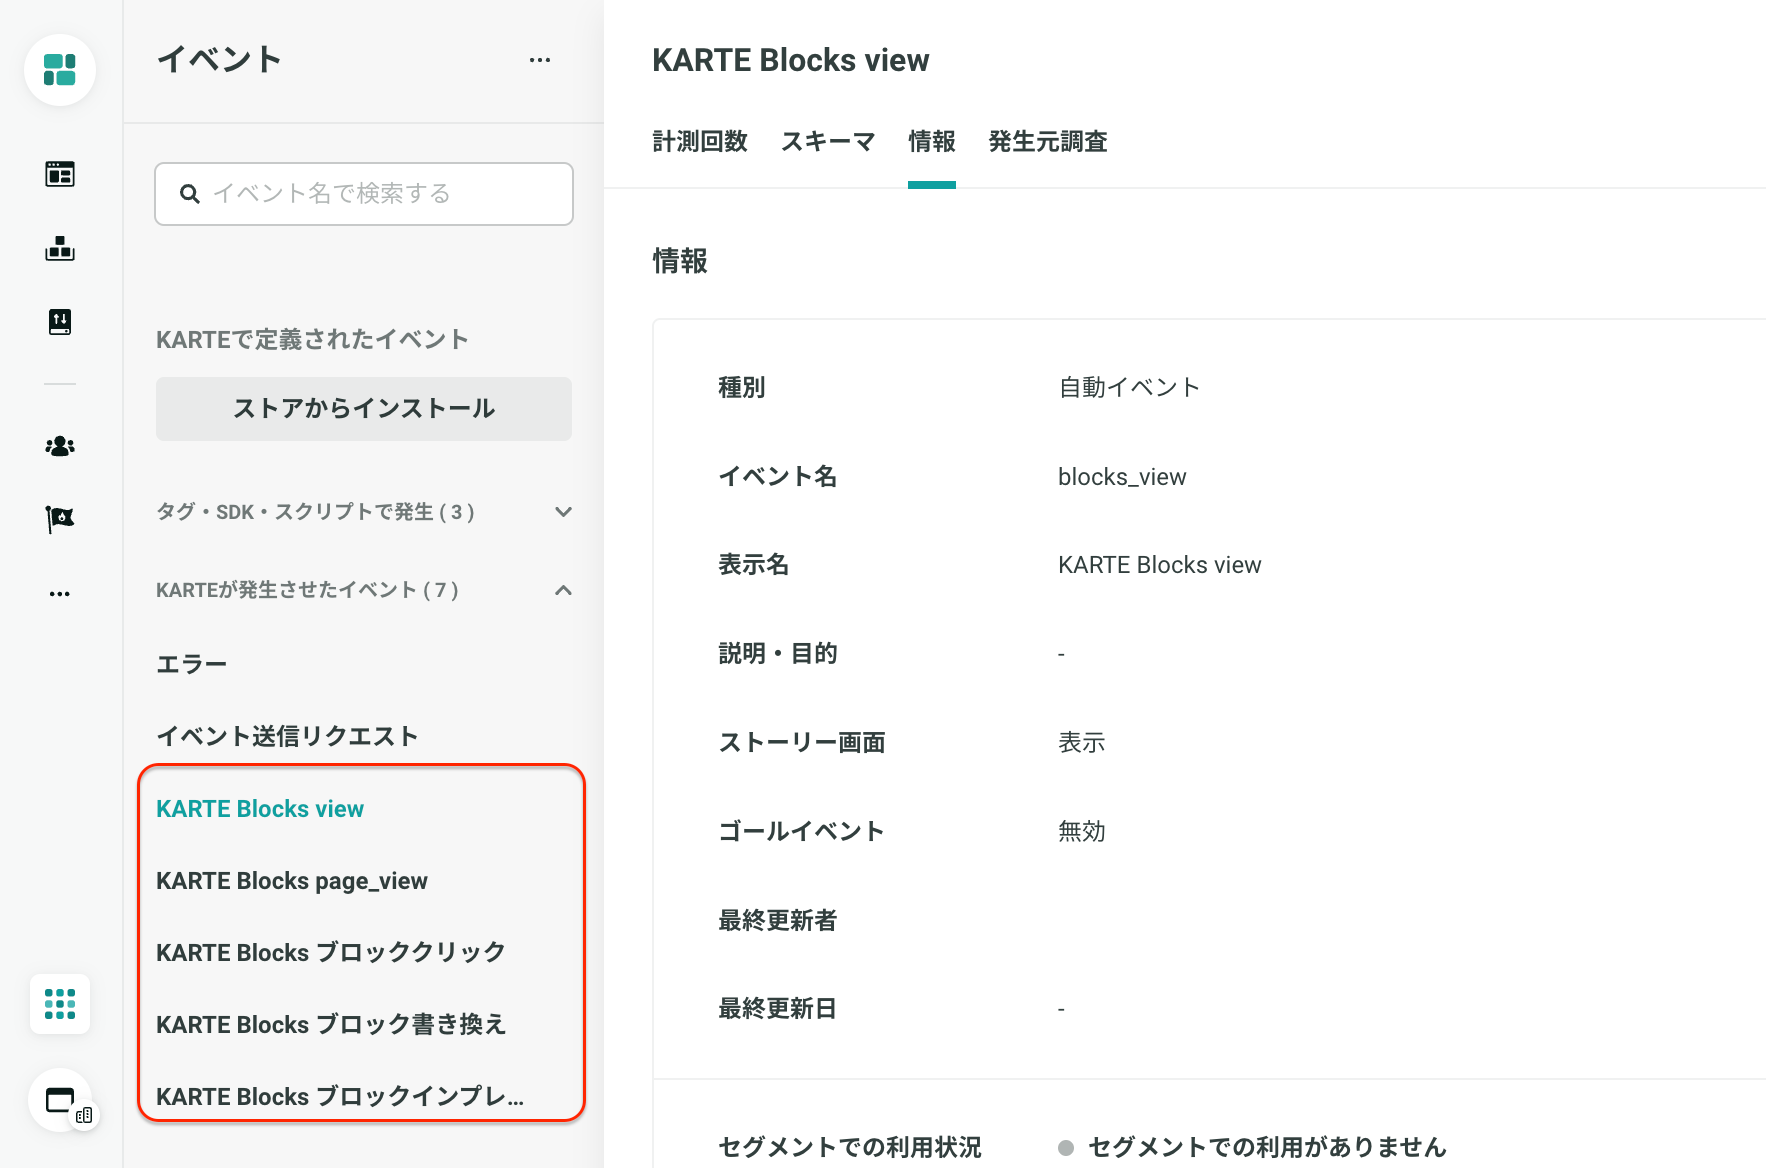The image size is (1766, 1168).
Task: Click the KARTE Blocks view display name value
Action: click(1160, 565)
